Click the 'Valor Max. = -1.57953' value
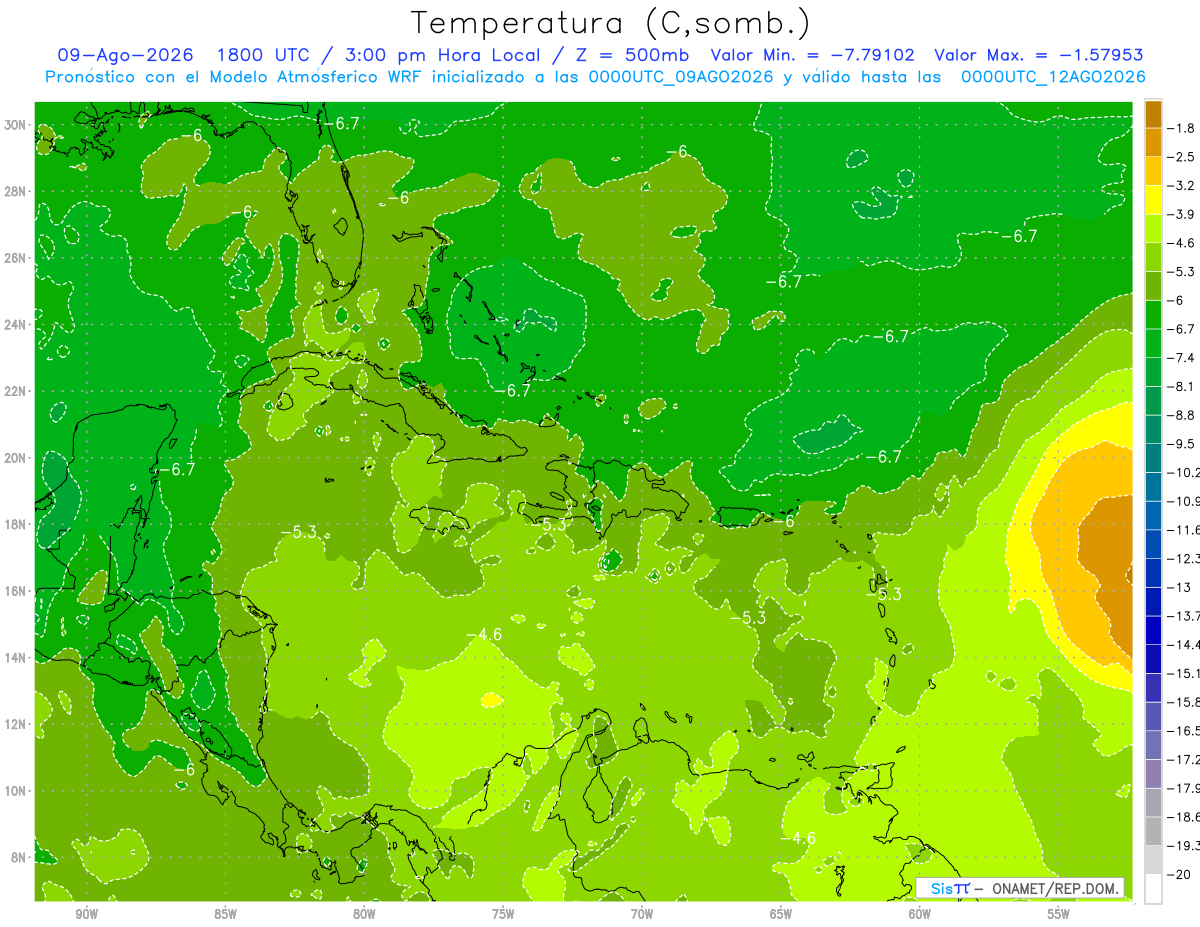The image size is (1200, 927). coord(1038,56)
